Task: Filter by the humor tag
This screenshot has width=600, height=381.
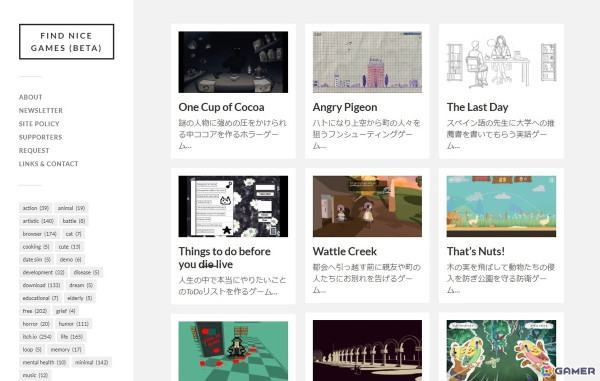Action: [x=73, y=324]
